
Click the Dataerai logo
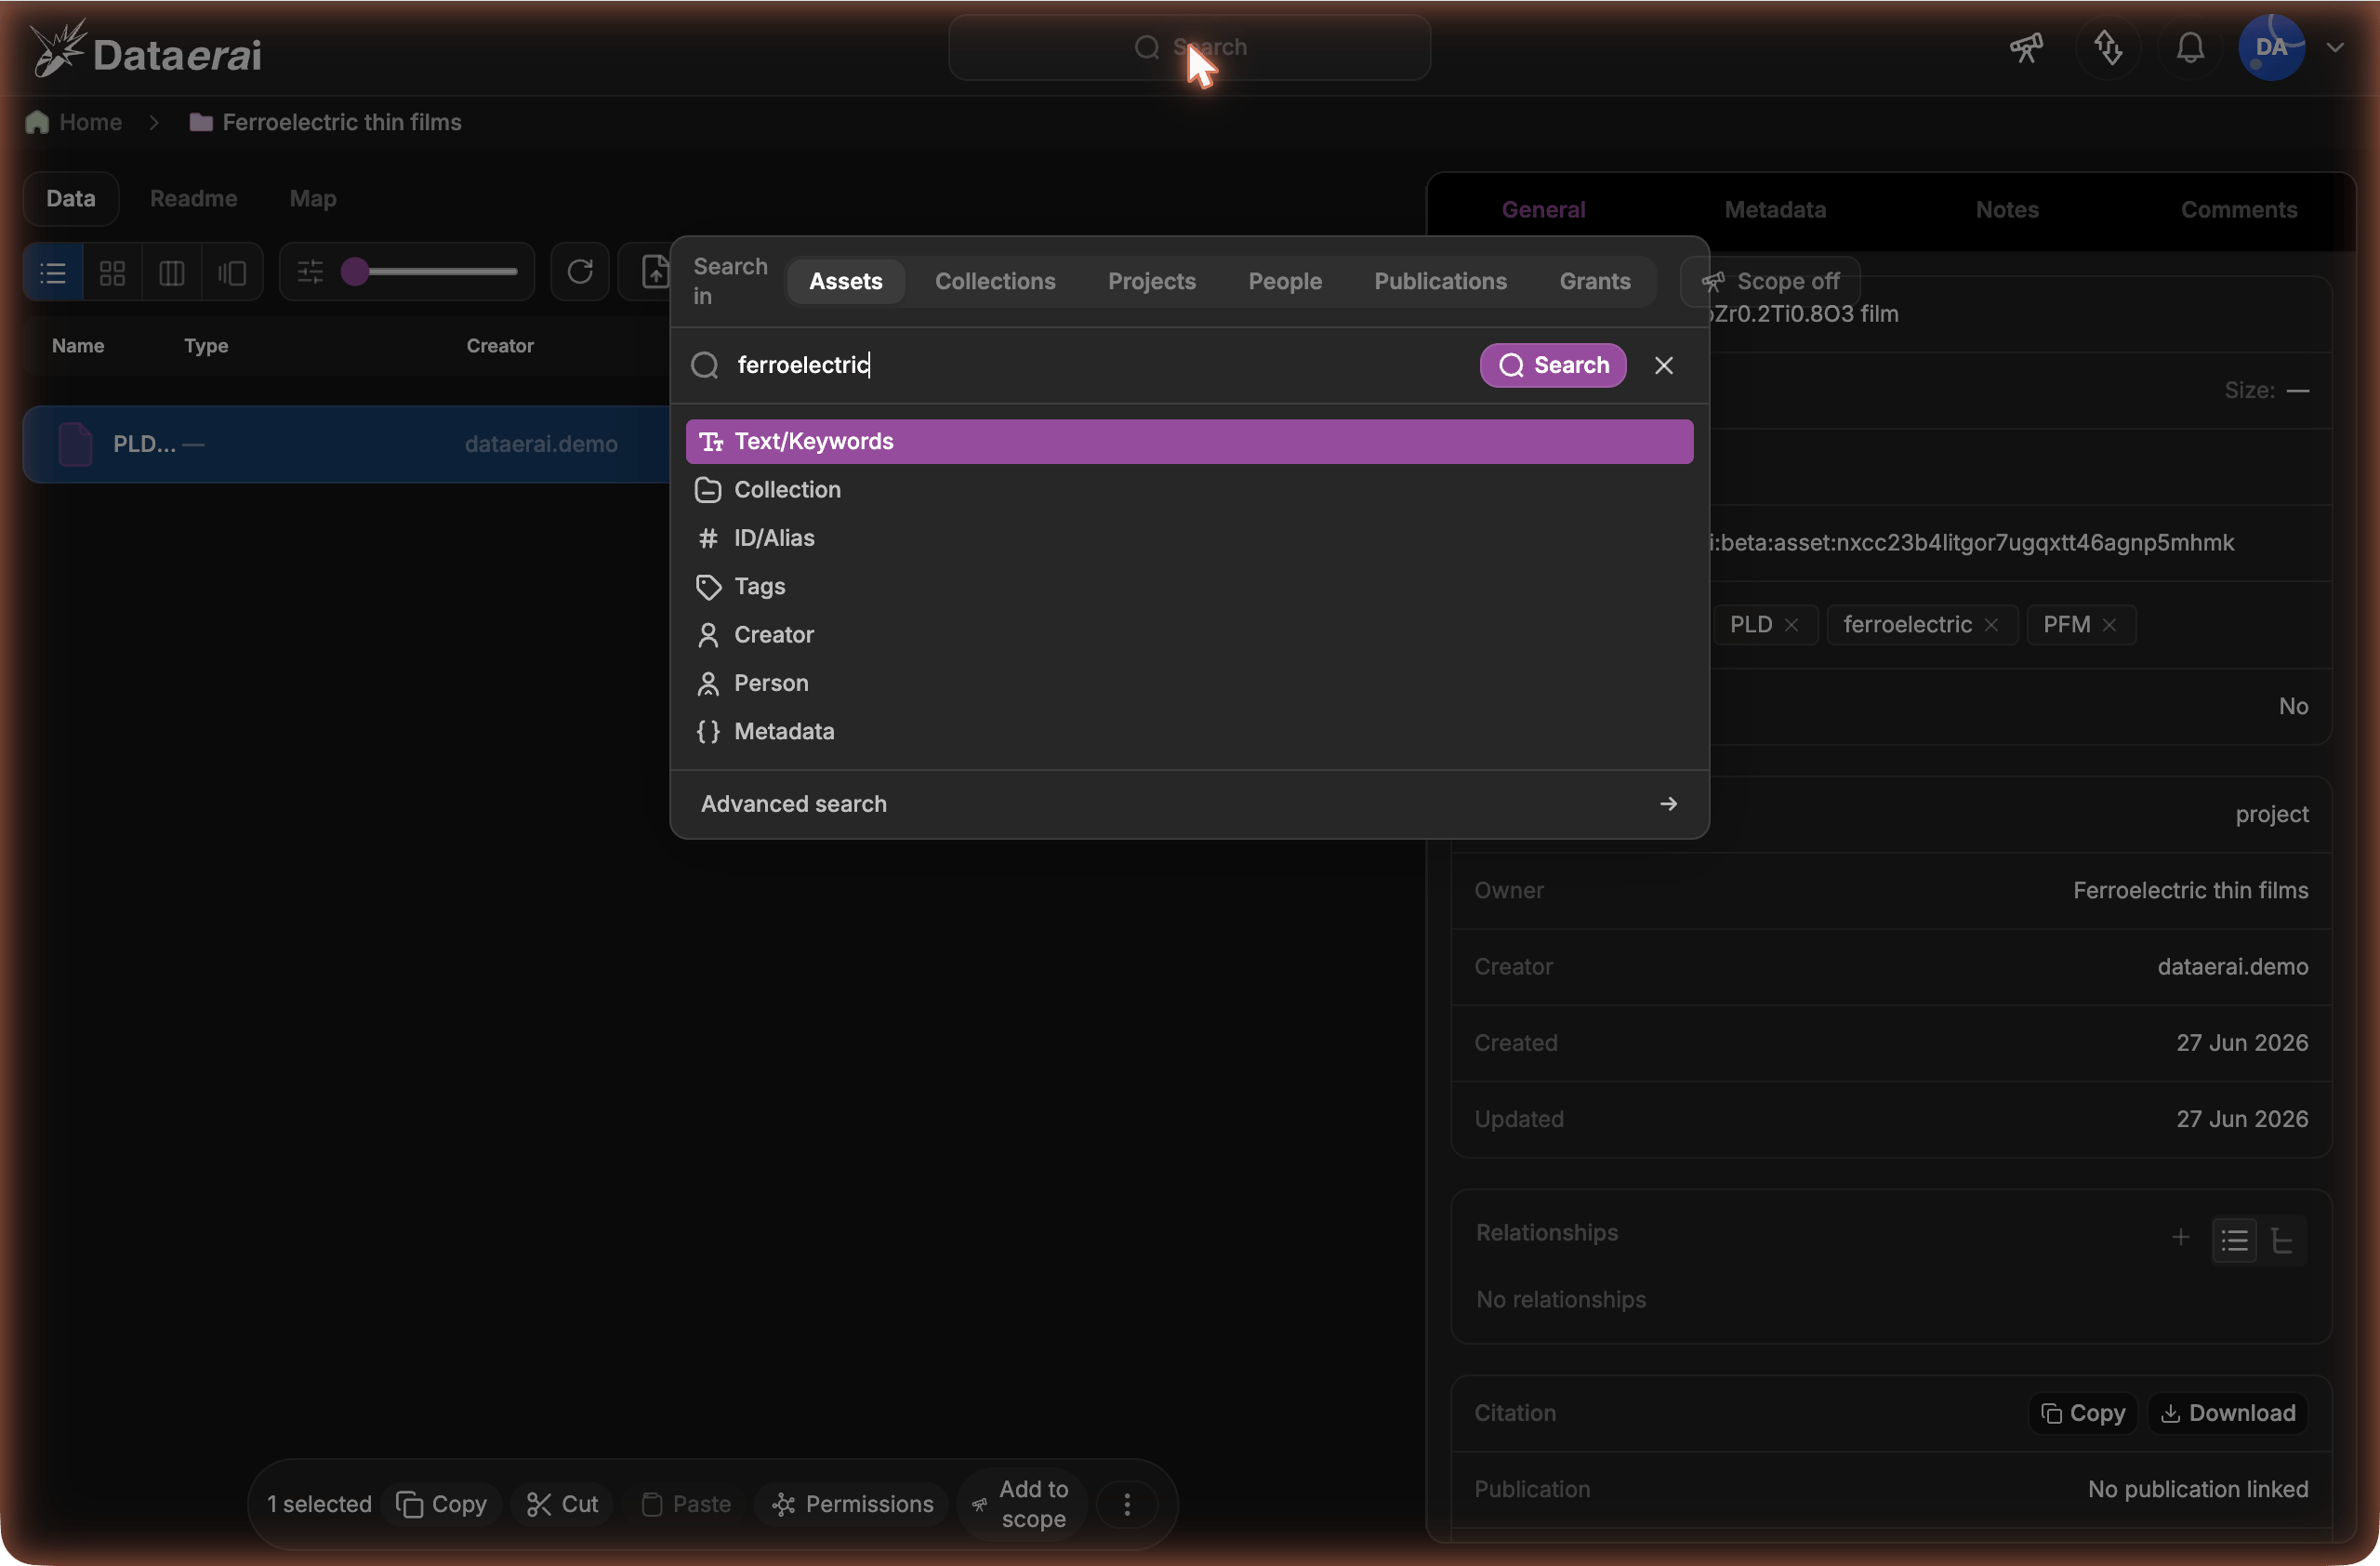(146, 50)
